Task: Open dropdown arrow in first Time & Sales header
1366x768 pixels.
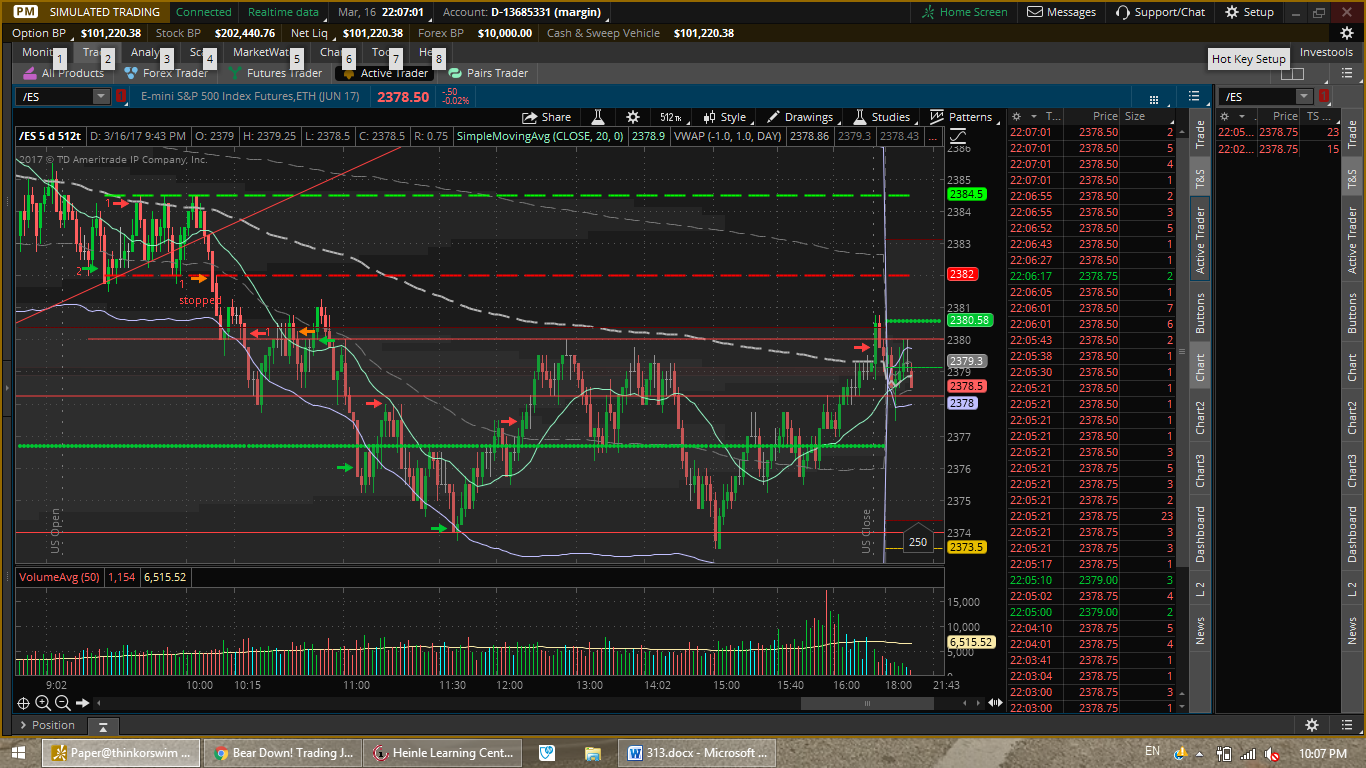Action: [1034, 117]
